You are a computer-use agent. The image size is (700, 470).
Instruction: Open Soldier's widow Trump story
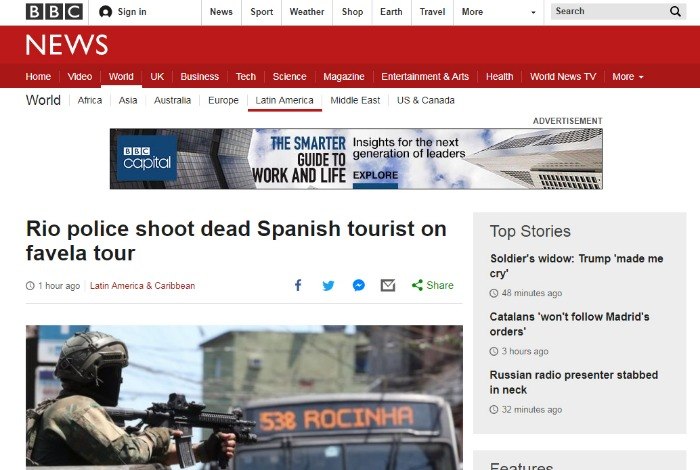pos(576,266)
